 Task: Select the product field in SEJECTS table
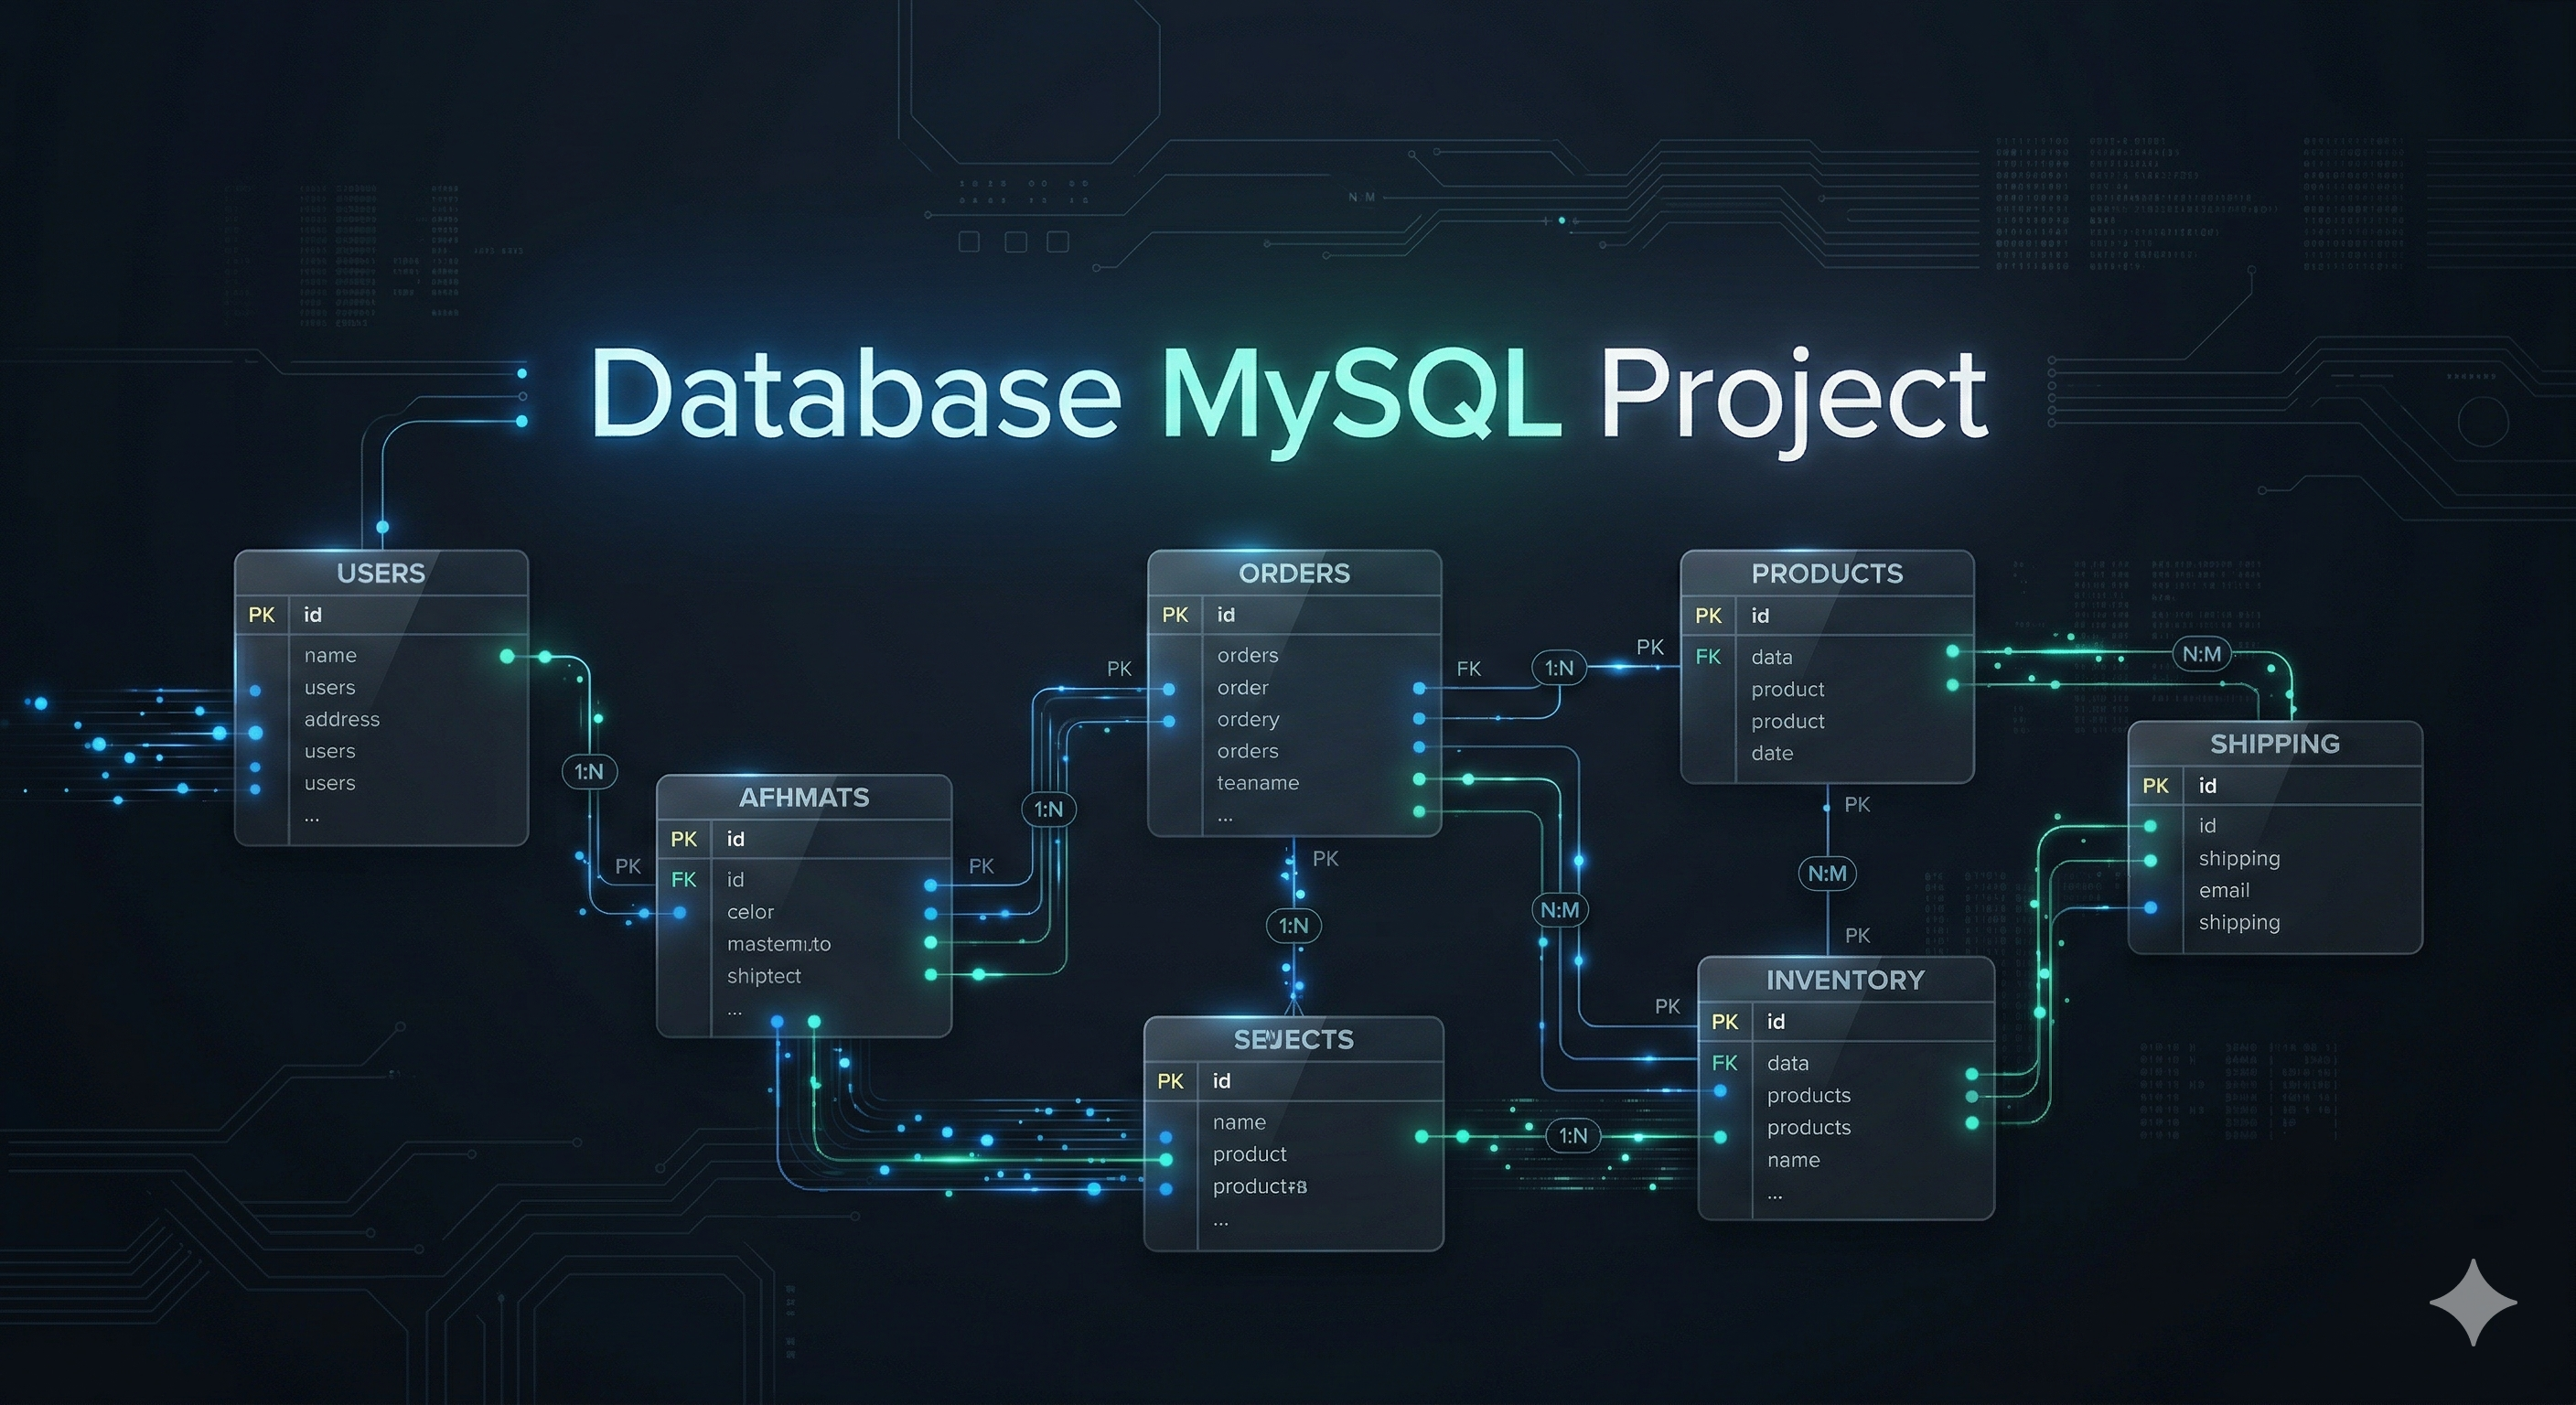pyautogui.click(x=1249, y=1154)
